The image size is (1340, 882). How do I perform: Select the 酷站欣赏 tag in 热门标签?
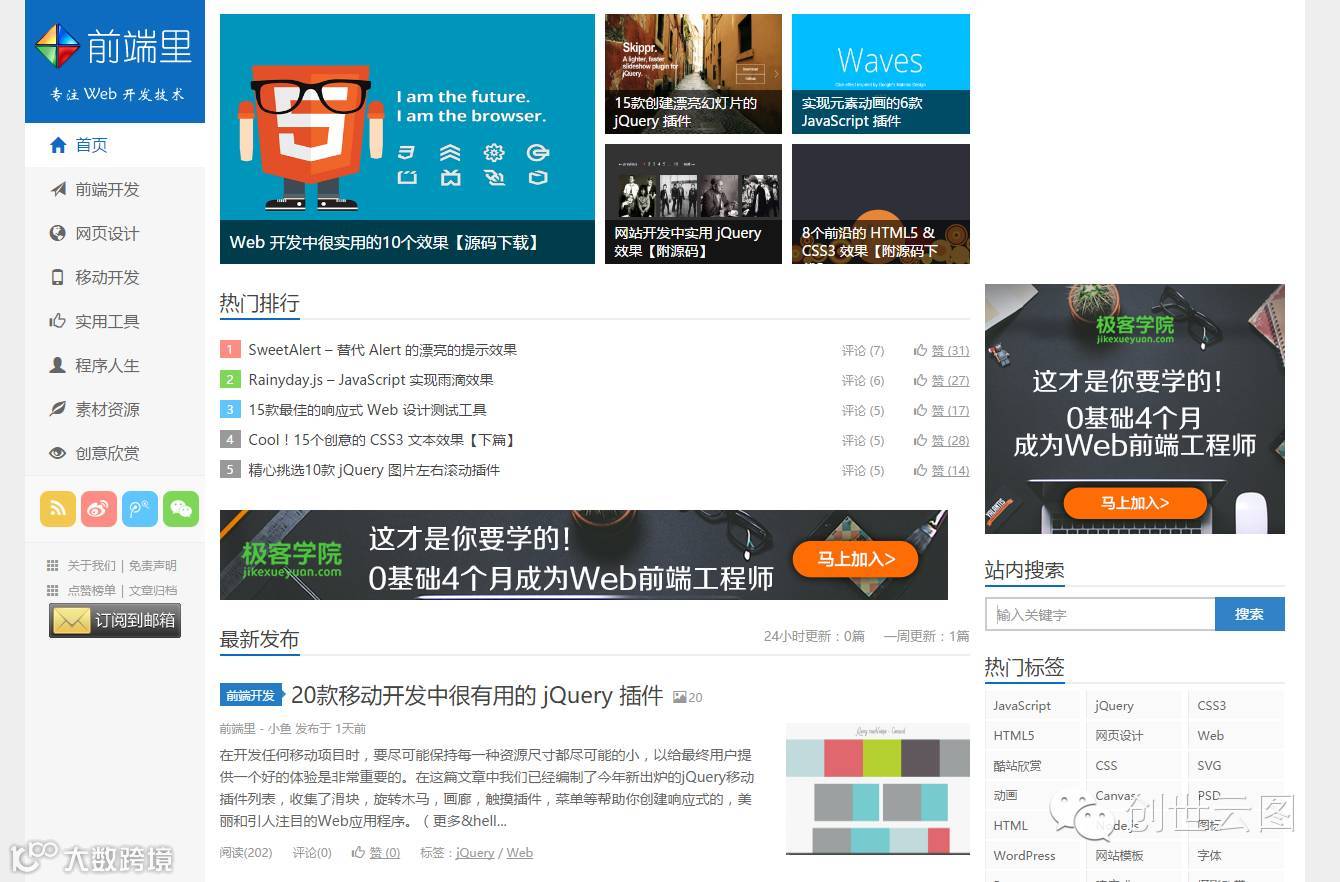1034,766
